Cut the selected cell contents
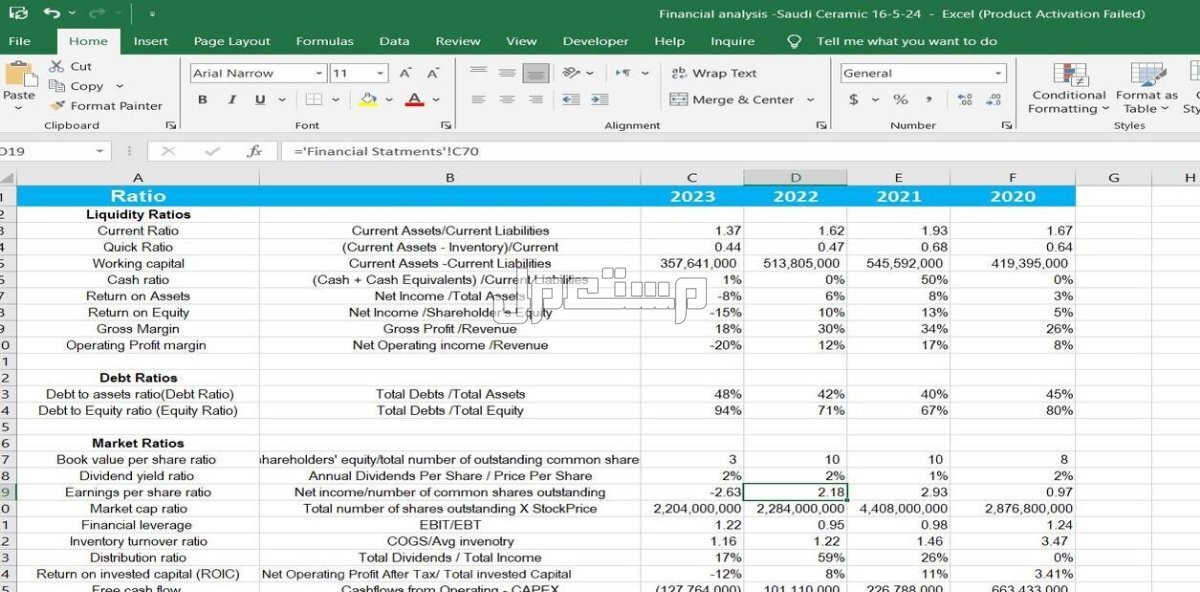This screenshot has width=1200, height=592. click(x=70, y=66)
